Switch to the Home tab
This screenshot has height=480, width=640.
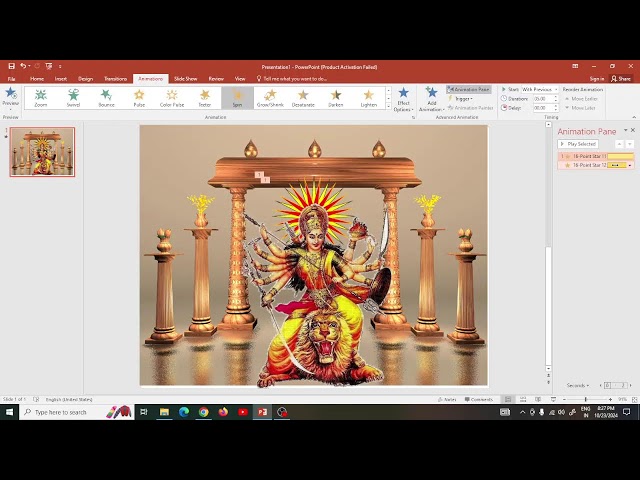coord(37,79)
